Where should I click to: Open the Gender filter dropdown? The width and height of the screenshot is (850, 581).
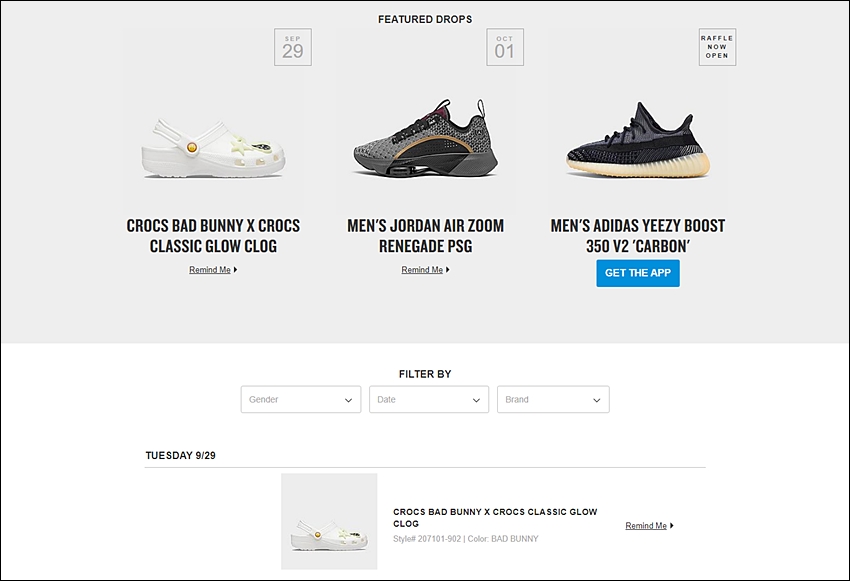tap(301, 399)
